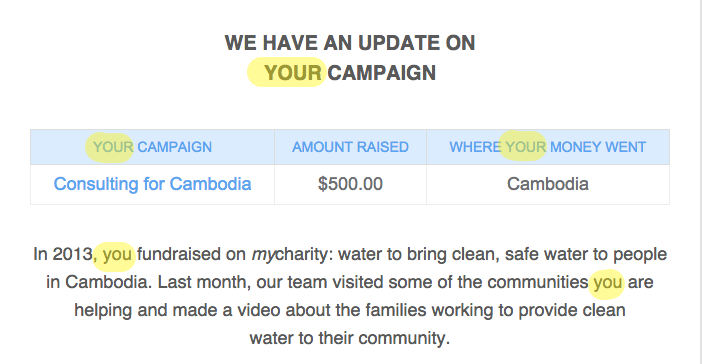Screen dimensions: 702x364
Task: Open the Consulting for Cambodia link
Action: click(x=152, y=184)
